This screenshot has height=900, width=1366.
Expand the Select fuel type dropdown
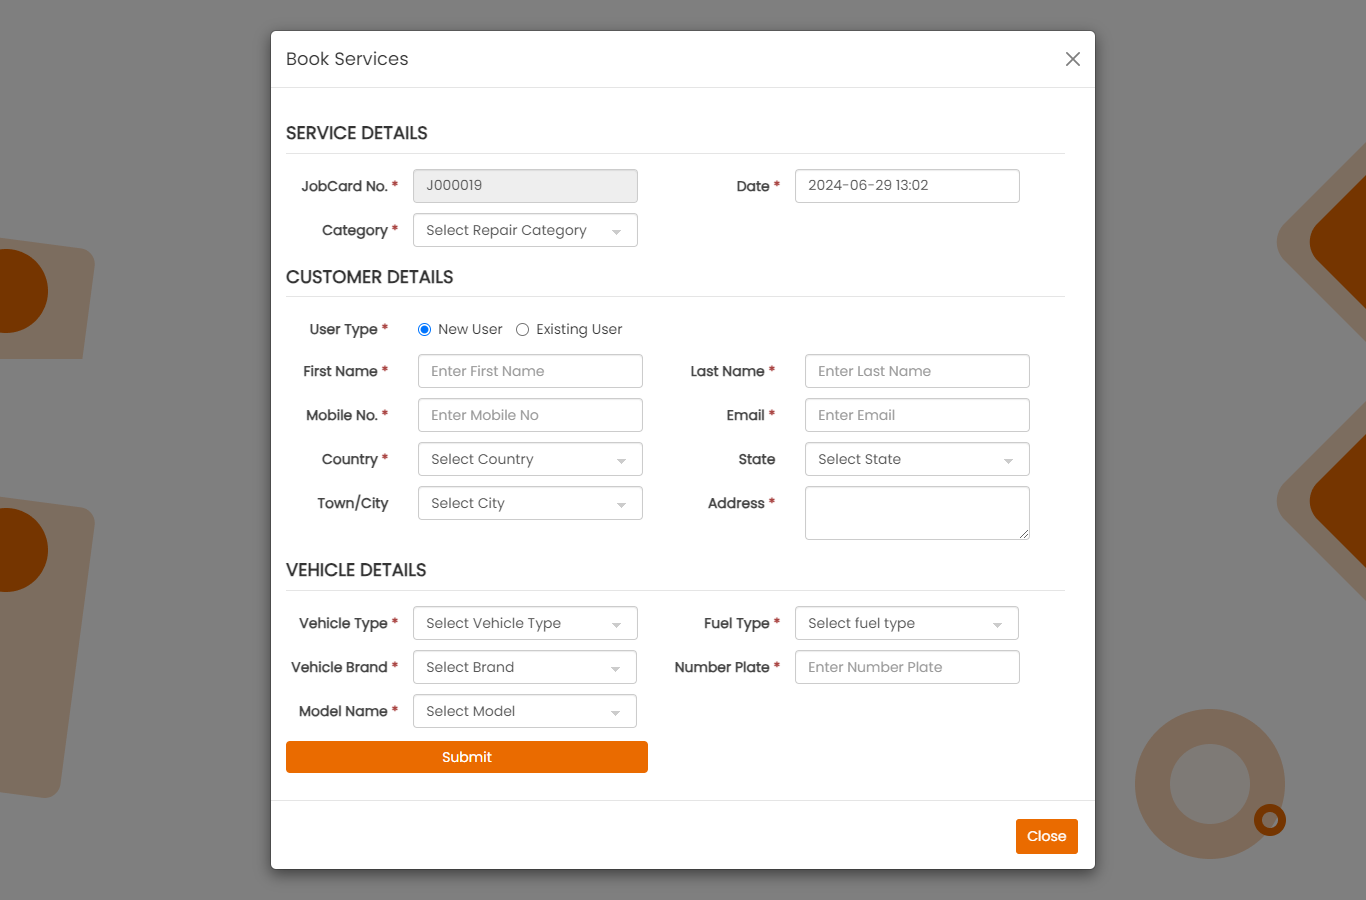coord(906,623)
